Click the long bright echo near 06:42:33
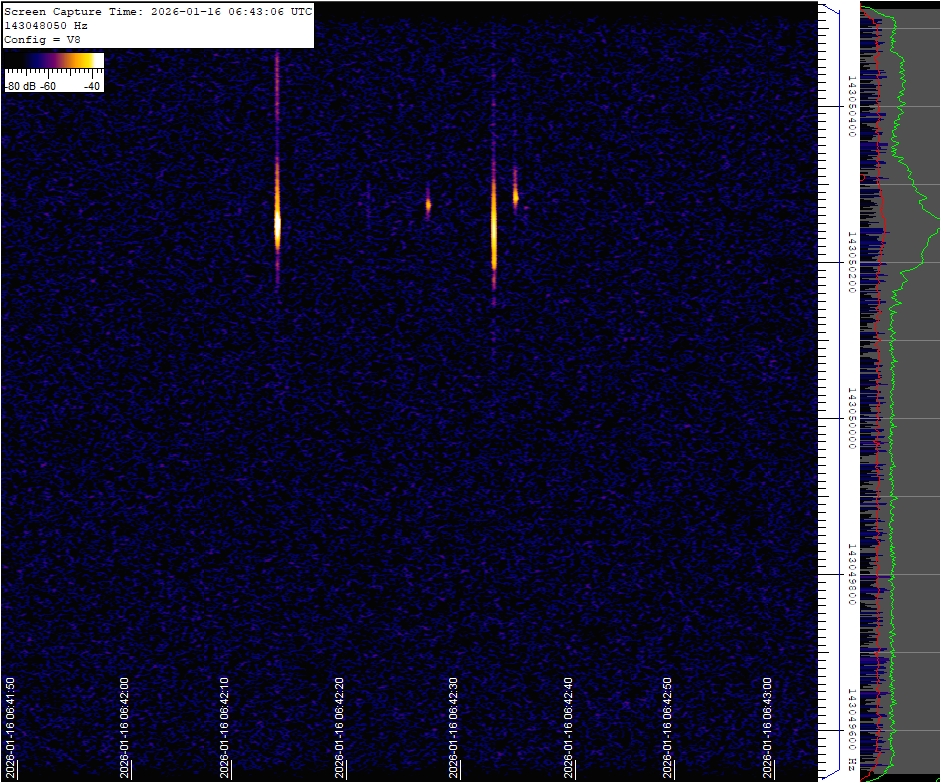Image resolution: width=941 pixels, height=783 pixels. (494, 225)
